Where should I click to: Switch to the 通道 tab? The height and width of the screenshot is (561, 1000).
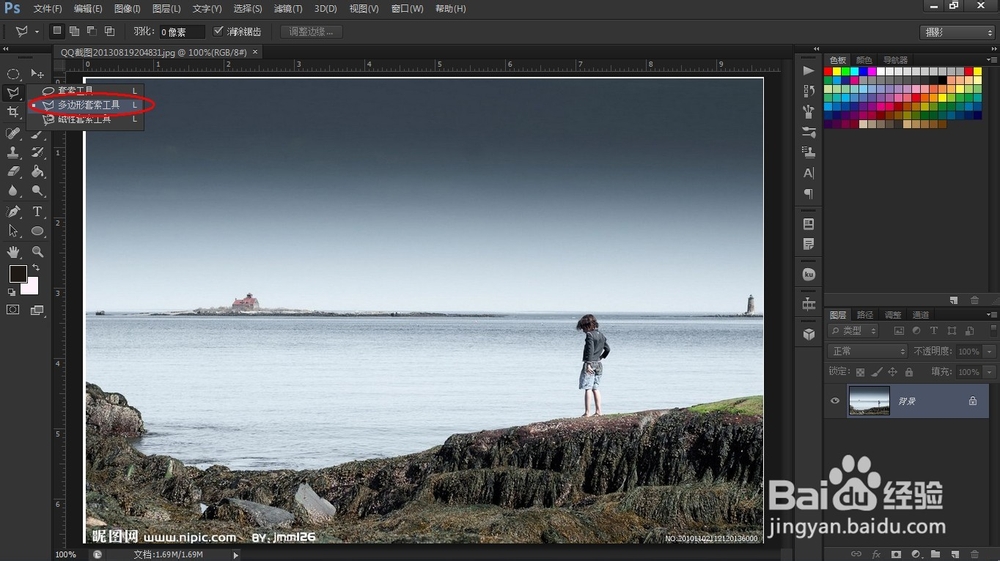920,315
